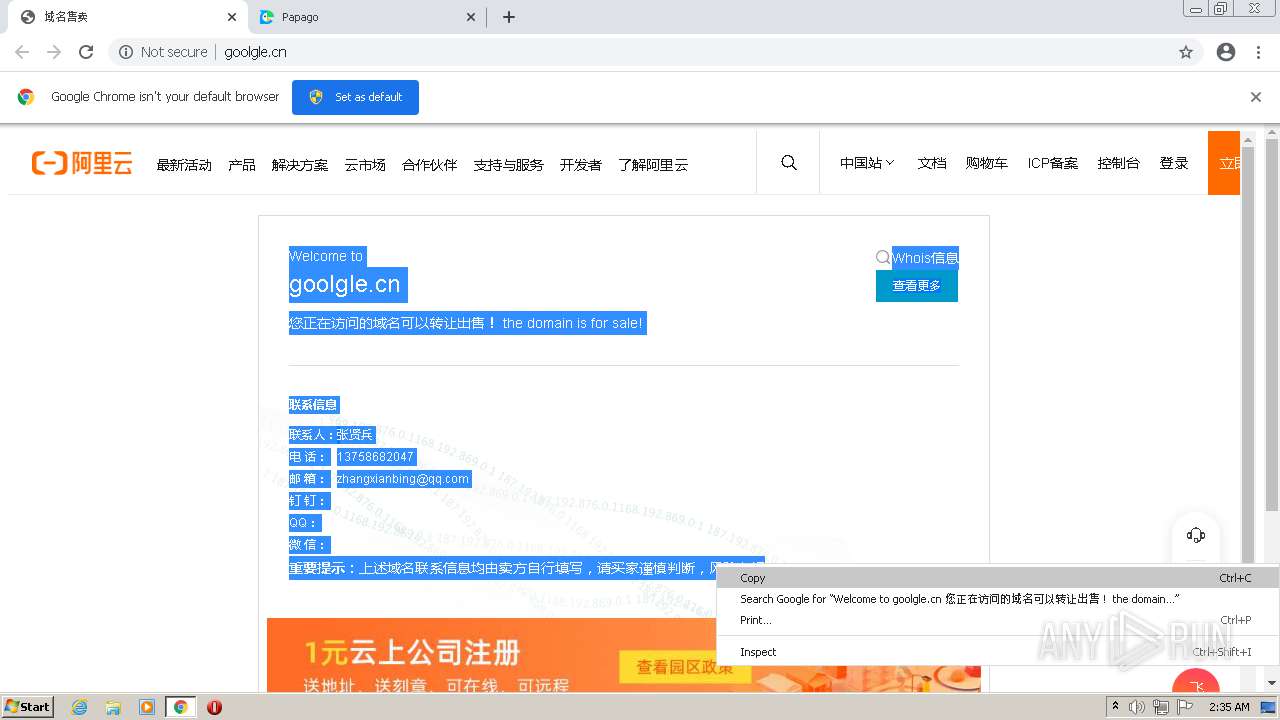Open the site search magnifier icon
The height and width of the screenshot is (720, 1280).
[789, 163]
